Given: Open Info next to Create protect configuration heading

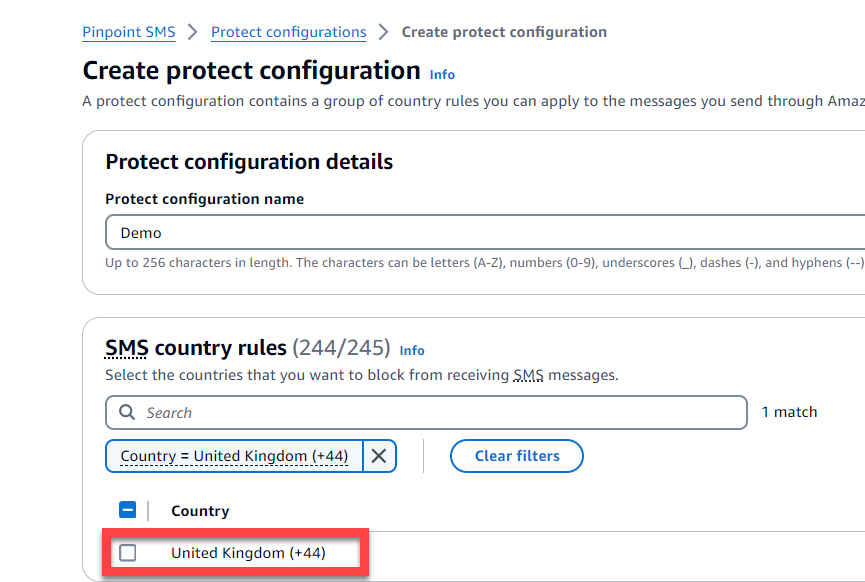Looking at the screenshot, I should pyautogui.click(x=441, y=74).
